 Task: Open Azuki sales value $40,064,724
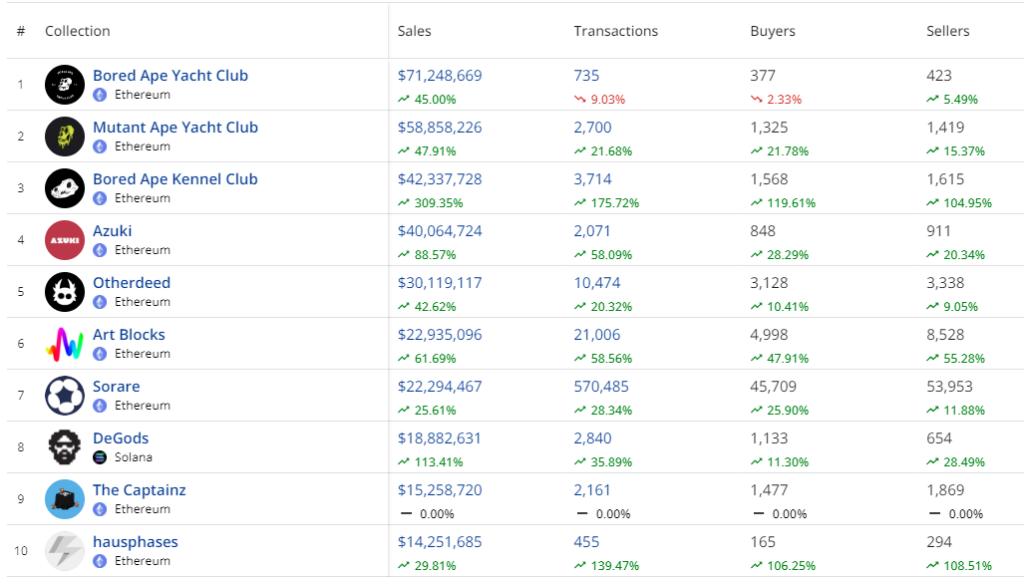[439, 231]
